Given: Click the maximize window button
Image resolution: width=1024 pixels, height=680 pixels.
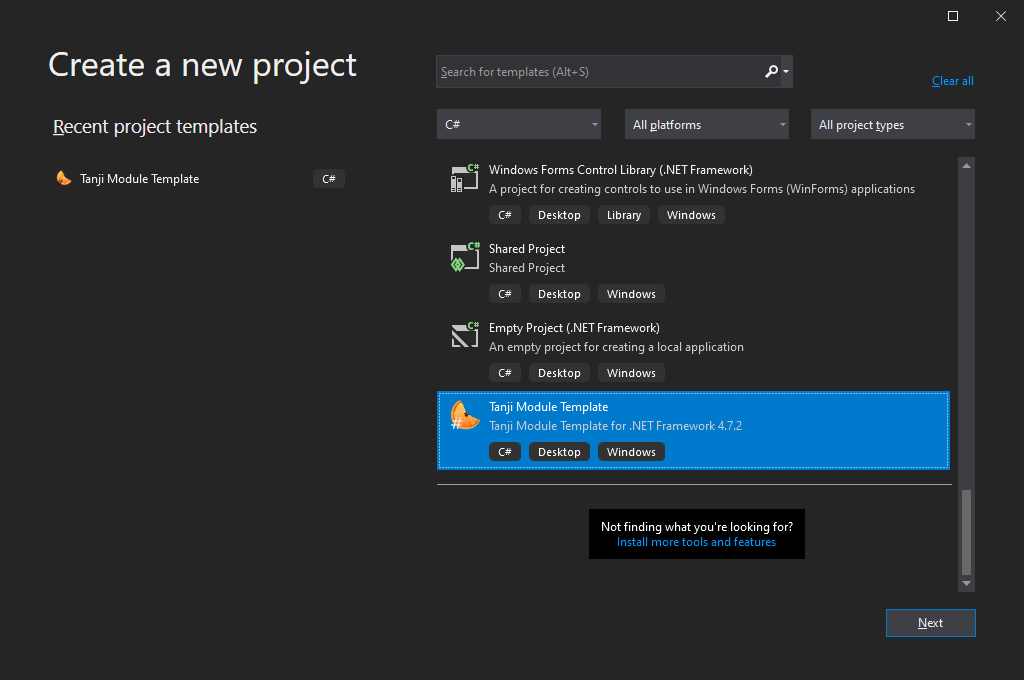Looking at the screenshot, I should (x=953, y=16).
